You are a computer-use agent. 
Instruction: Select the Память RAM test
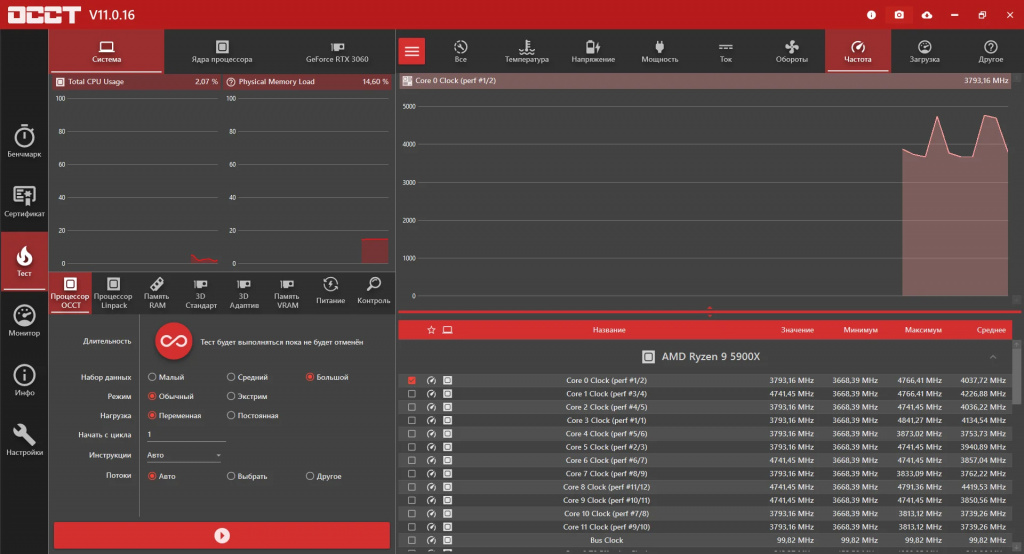(x=157, y=293)
